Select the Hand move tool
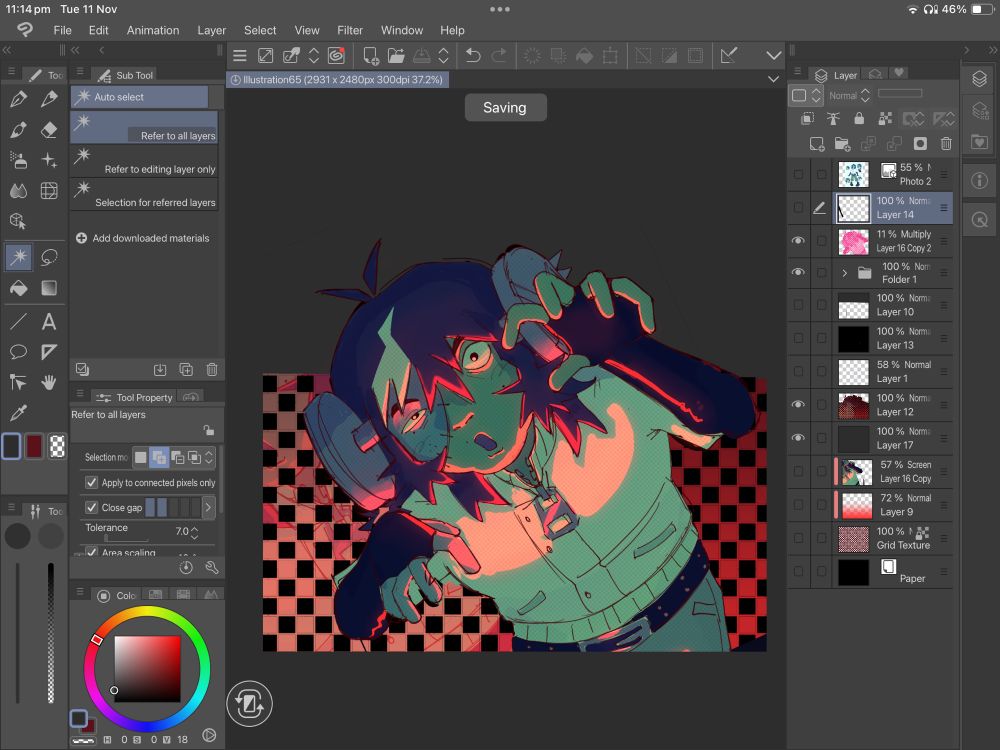Image resolution: width=1000 pixels, height=750 pixels. [x=49, y=382]
